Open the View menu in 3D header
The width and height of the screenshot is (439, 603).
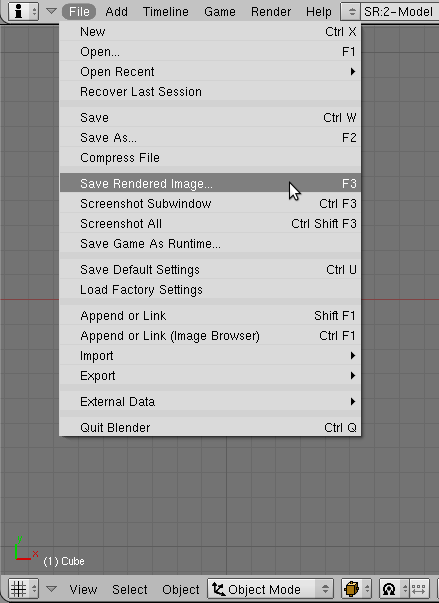click(x=83, y=589)
